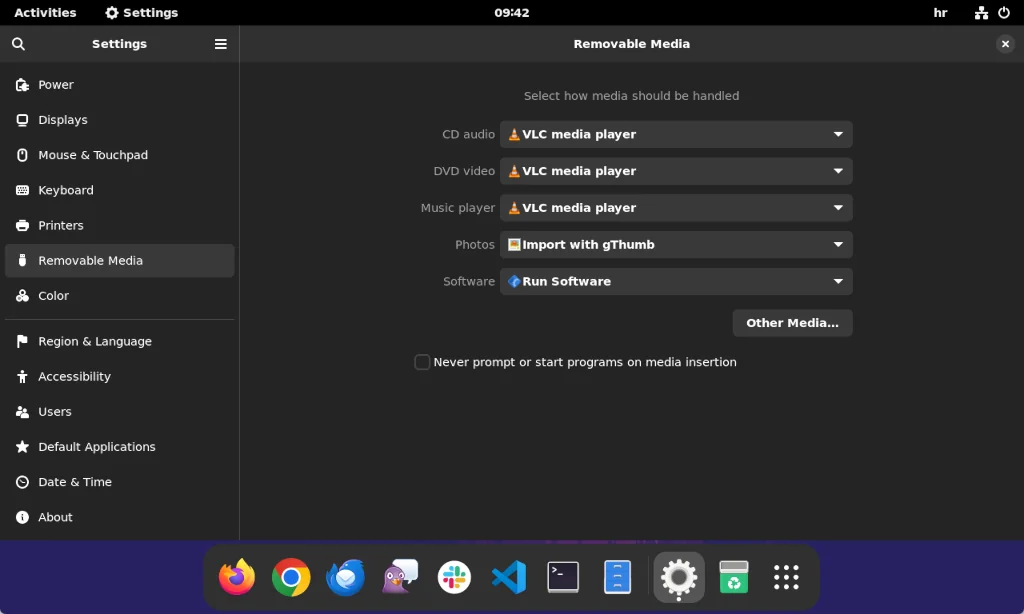Open the search in Settings
This screenshot has height=614, width=1024.
pos(18,44)
